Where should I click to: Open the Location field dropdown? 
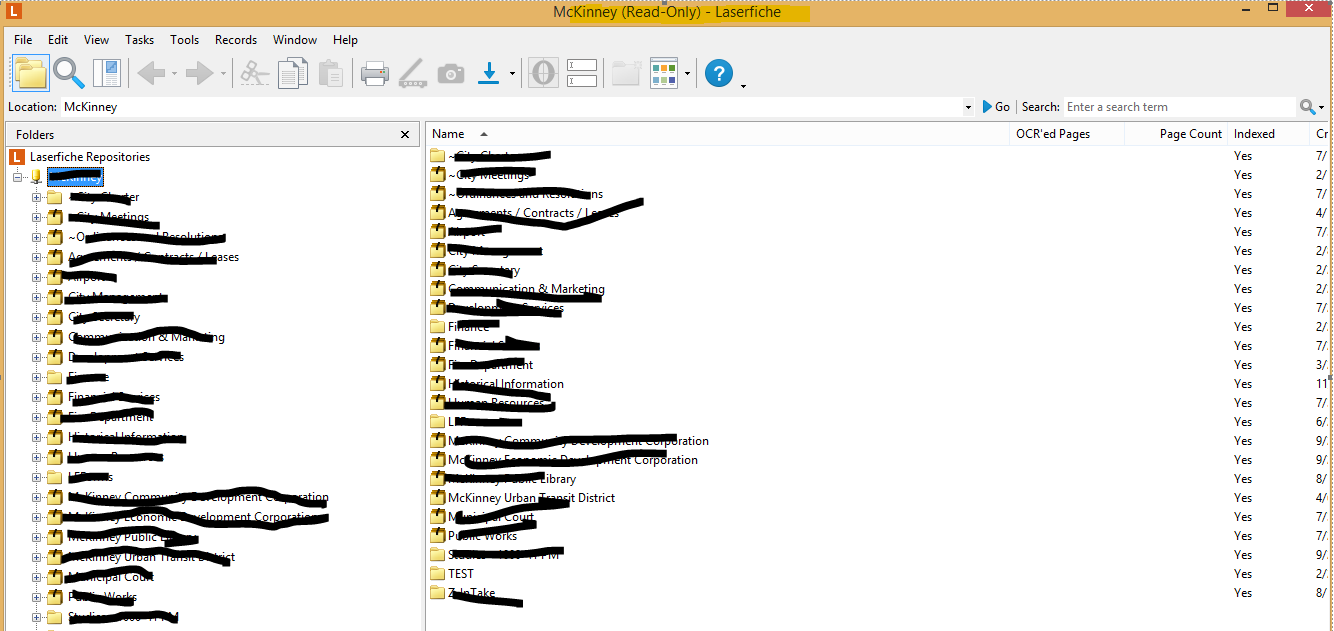[968, 107]
